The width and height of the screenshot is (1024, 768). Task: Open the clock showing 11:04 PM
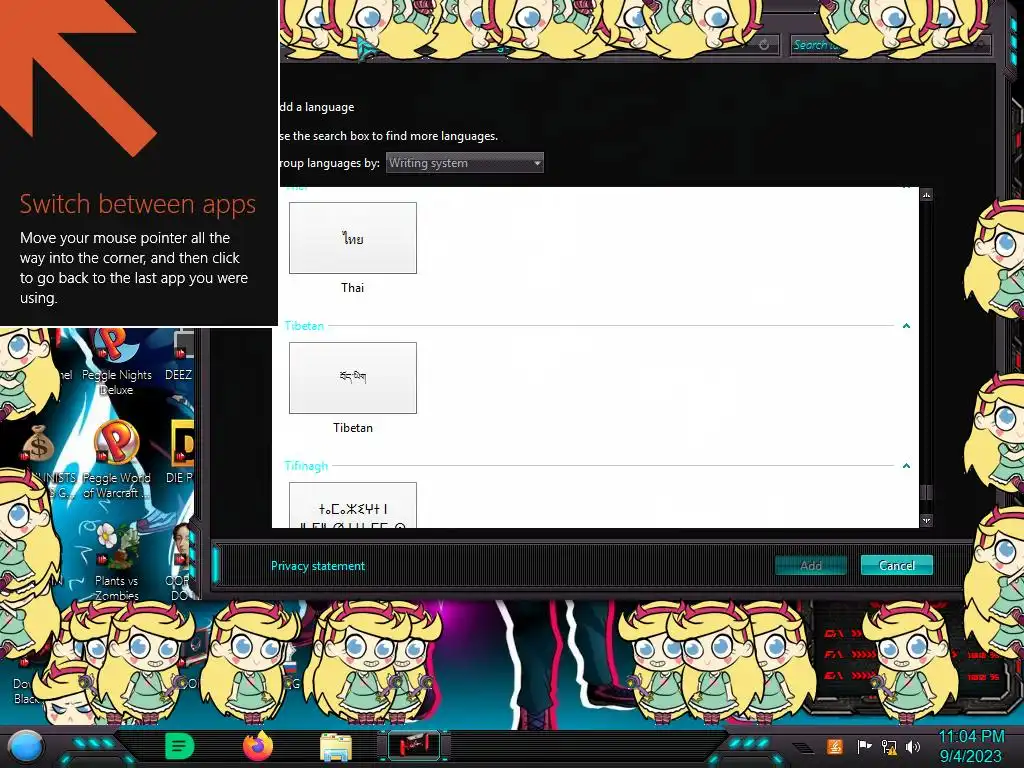point(971,746)
